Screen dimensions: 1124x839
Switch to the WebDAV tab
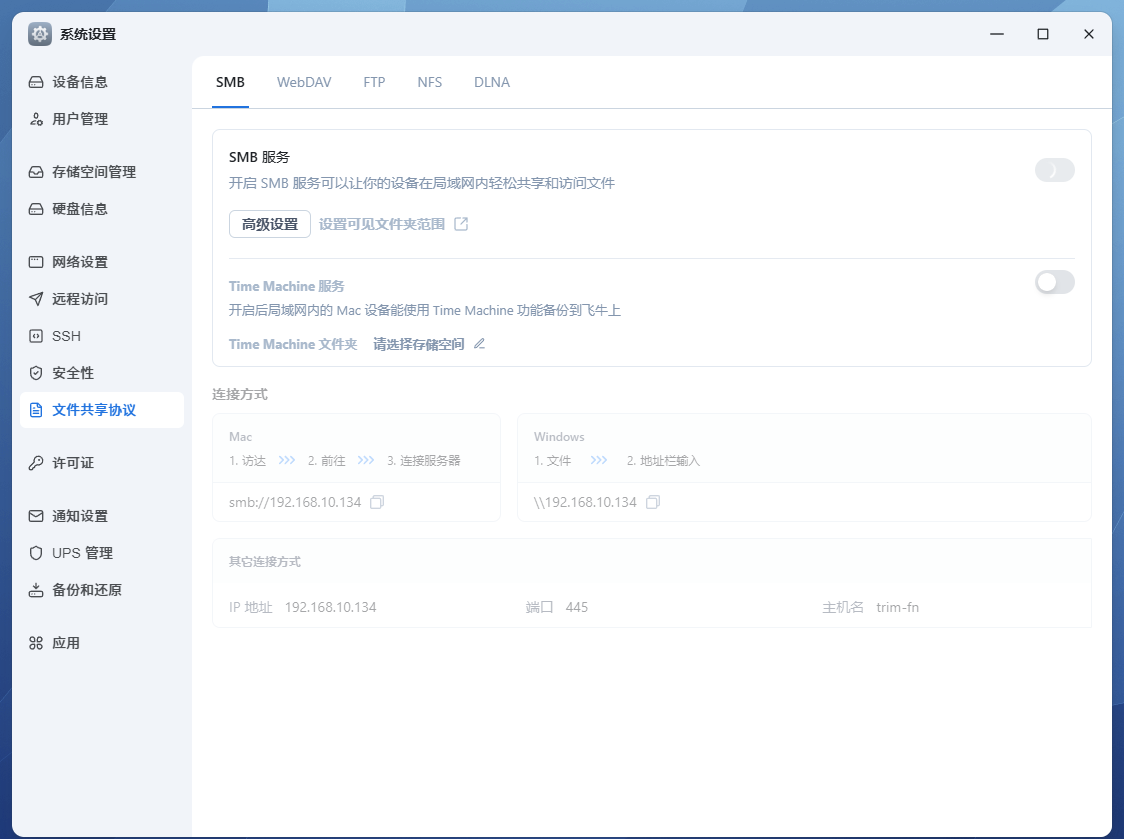304,82
